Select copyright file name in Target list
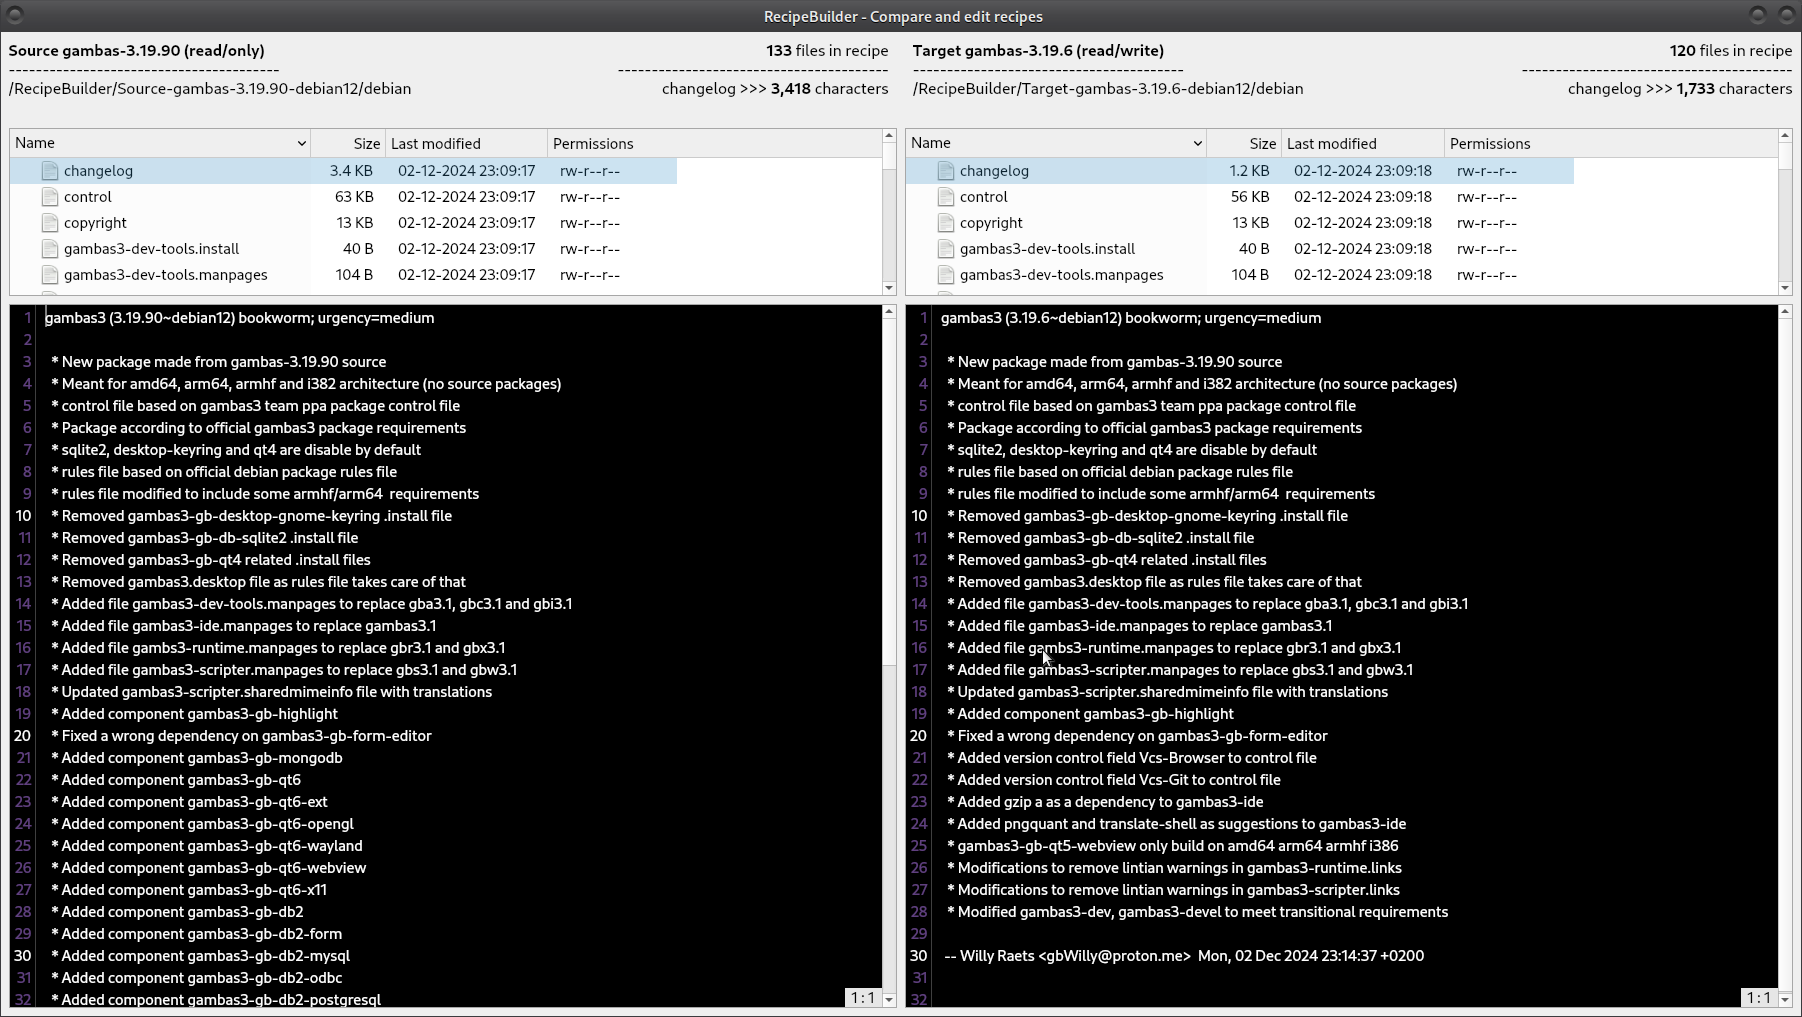Image resolution: width=1802 pixels, height=1017 pixels. pos(991,223)
